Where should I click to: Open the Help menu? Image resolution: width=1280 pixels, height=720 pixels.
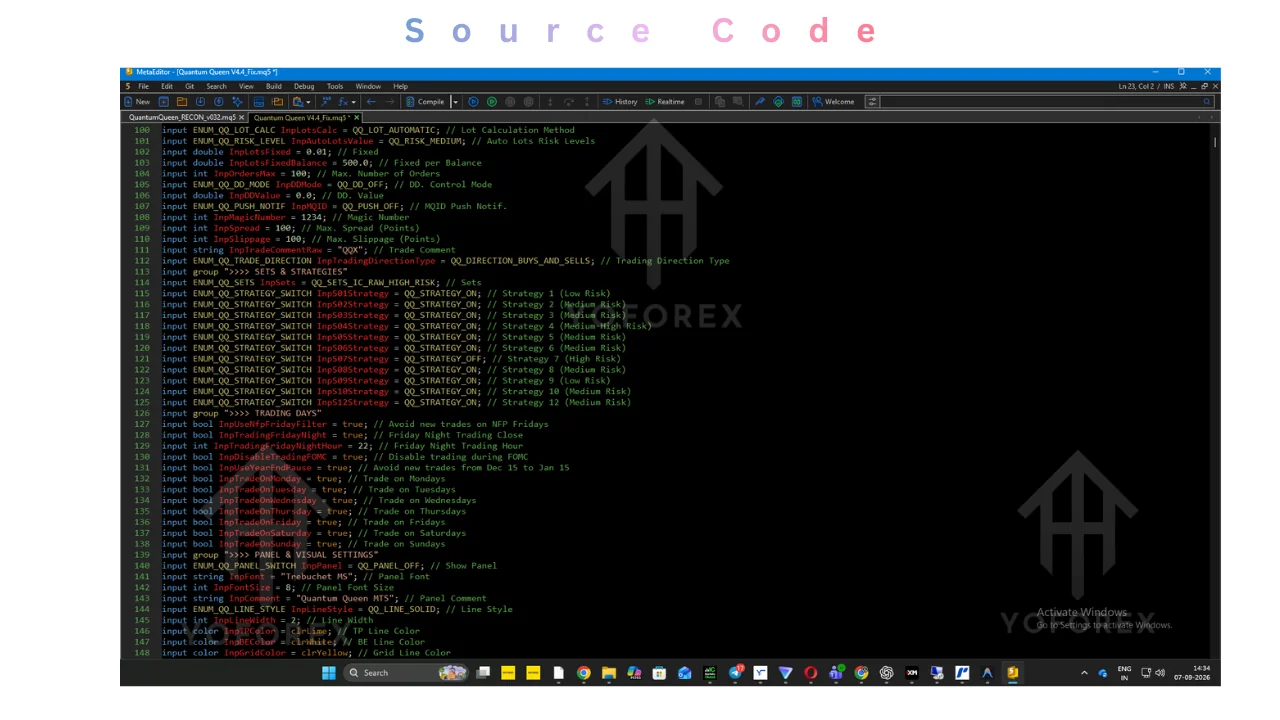coord(400,87)
